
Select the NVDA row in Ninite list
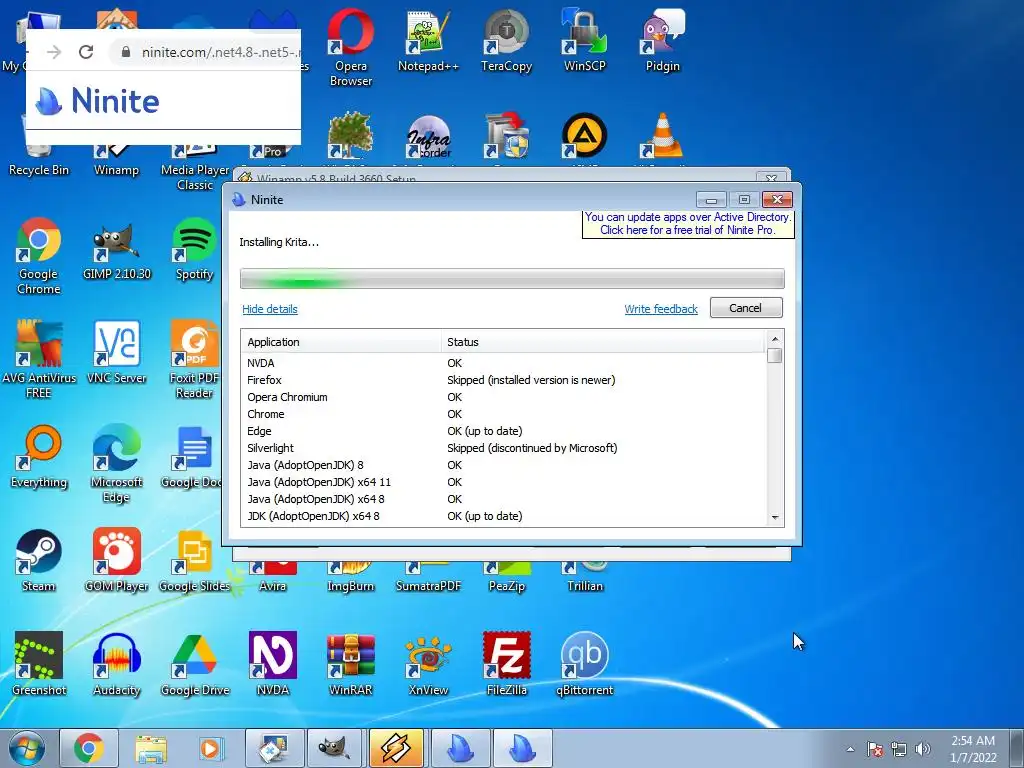point(503,363)
